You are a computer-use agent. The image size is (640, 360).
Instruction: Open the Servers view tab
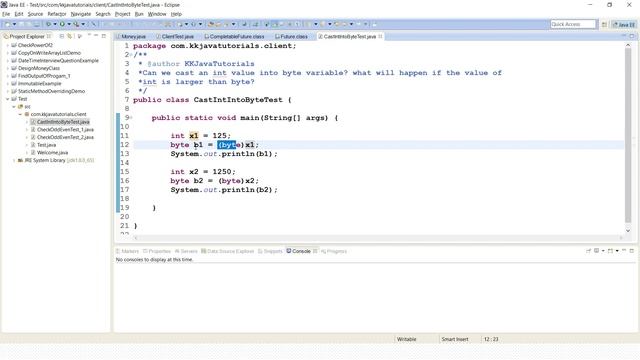(x=186, y=251)
